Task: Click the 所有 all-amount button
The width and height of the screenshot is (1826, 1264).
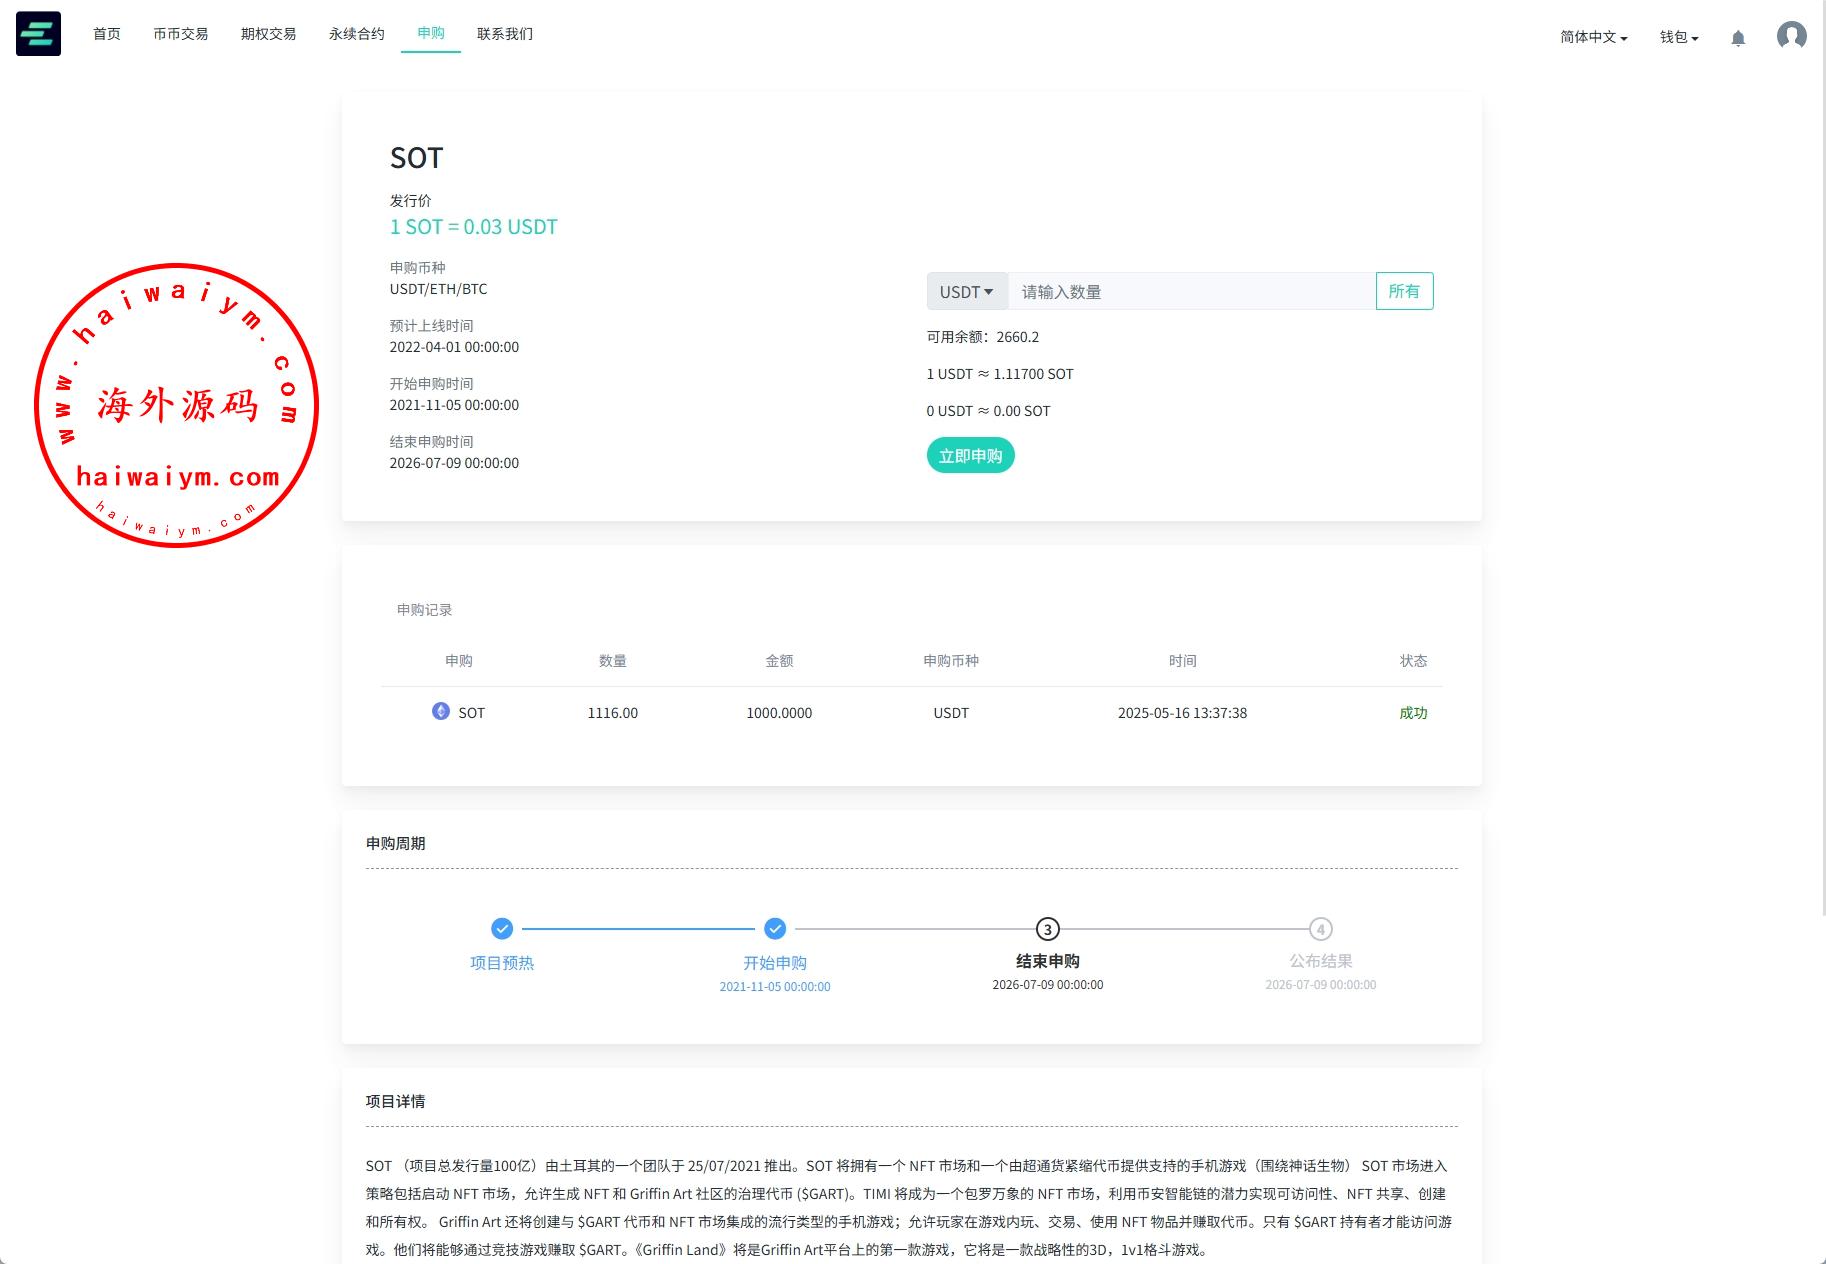Action: click(x=1404, y=291)
